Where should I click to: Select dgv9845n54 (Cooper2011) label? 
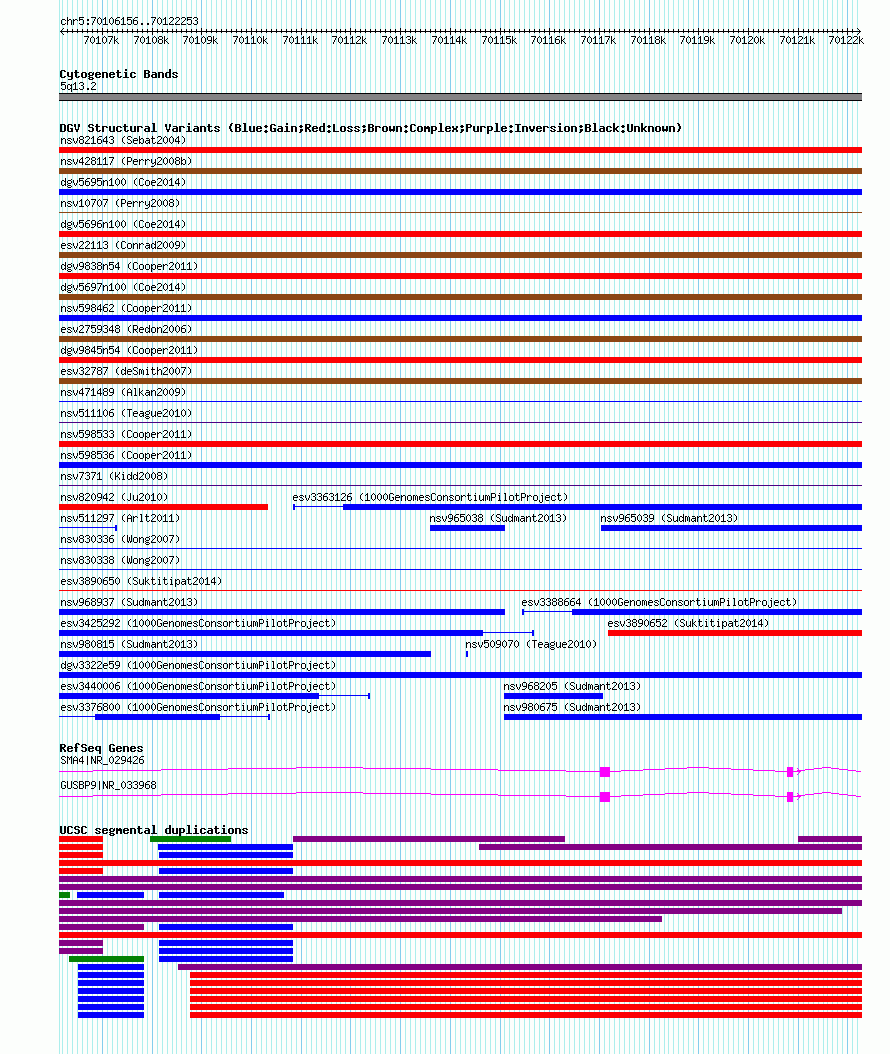tap(129, 350)
